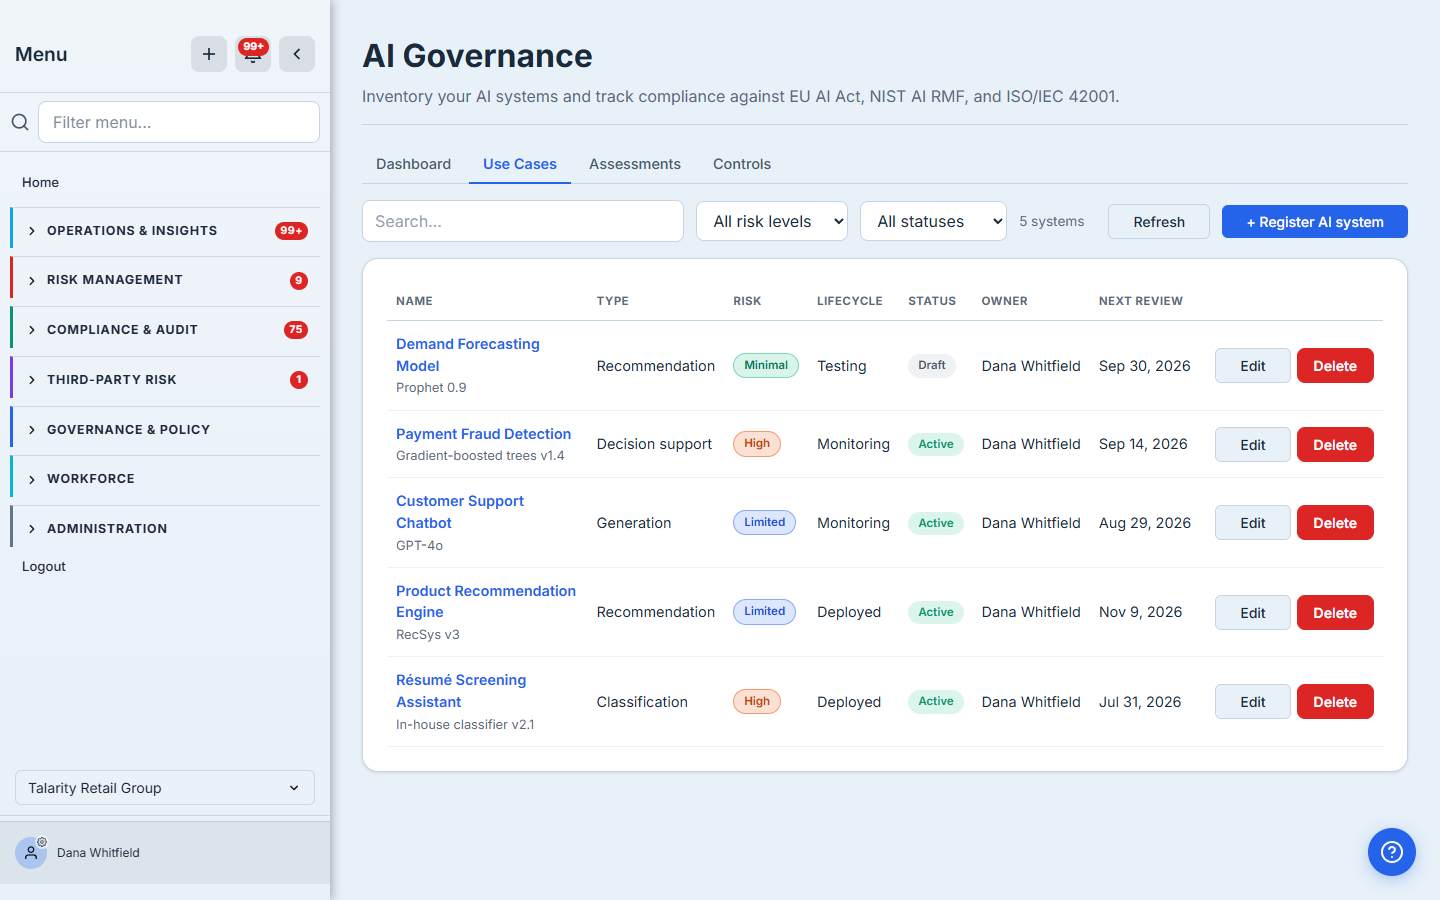The height and width of the screenshot is (900, 1440).
Task: Open the Talarity Retail Group organization selector
Action: coord(165,788)
